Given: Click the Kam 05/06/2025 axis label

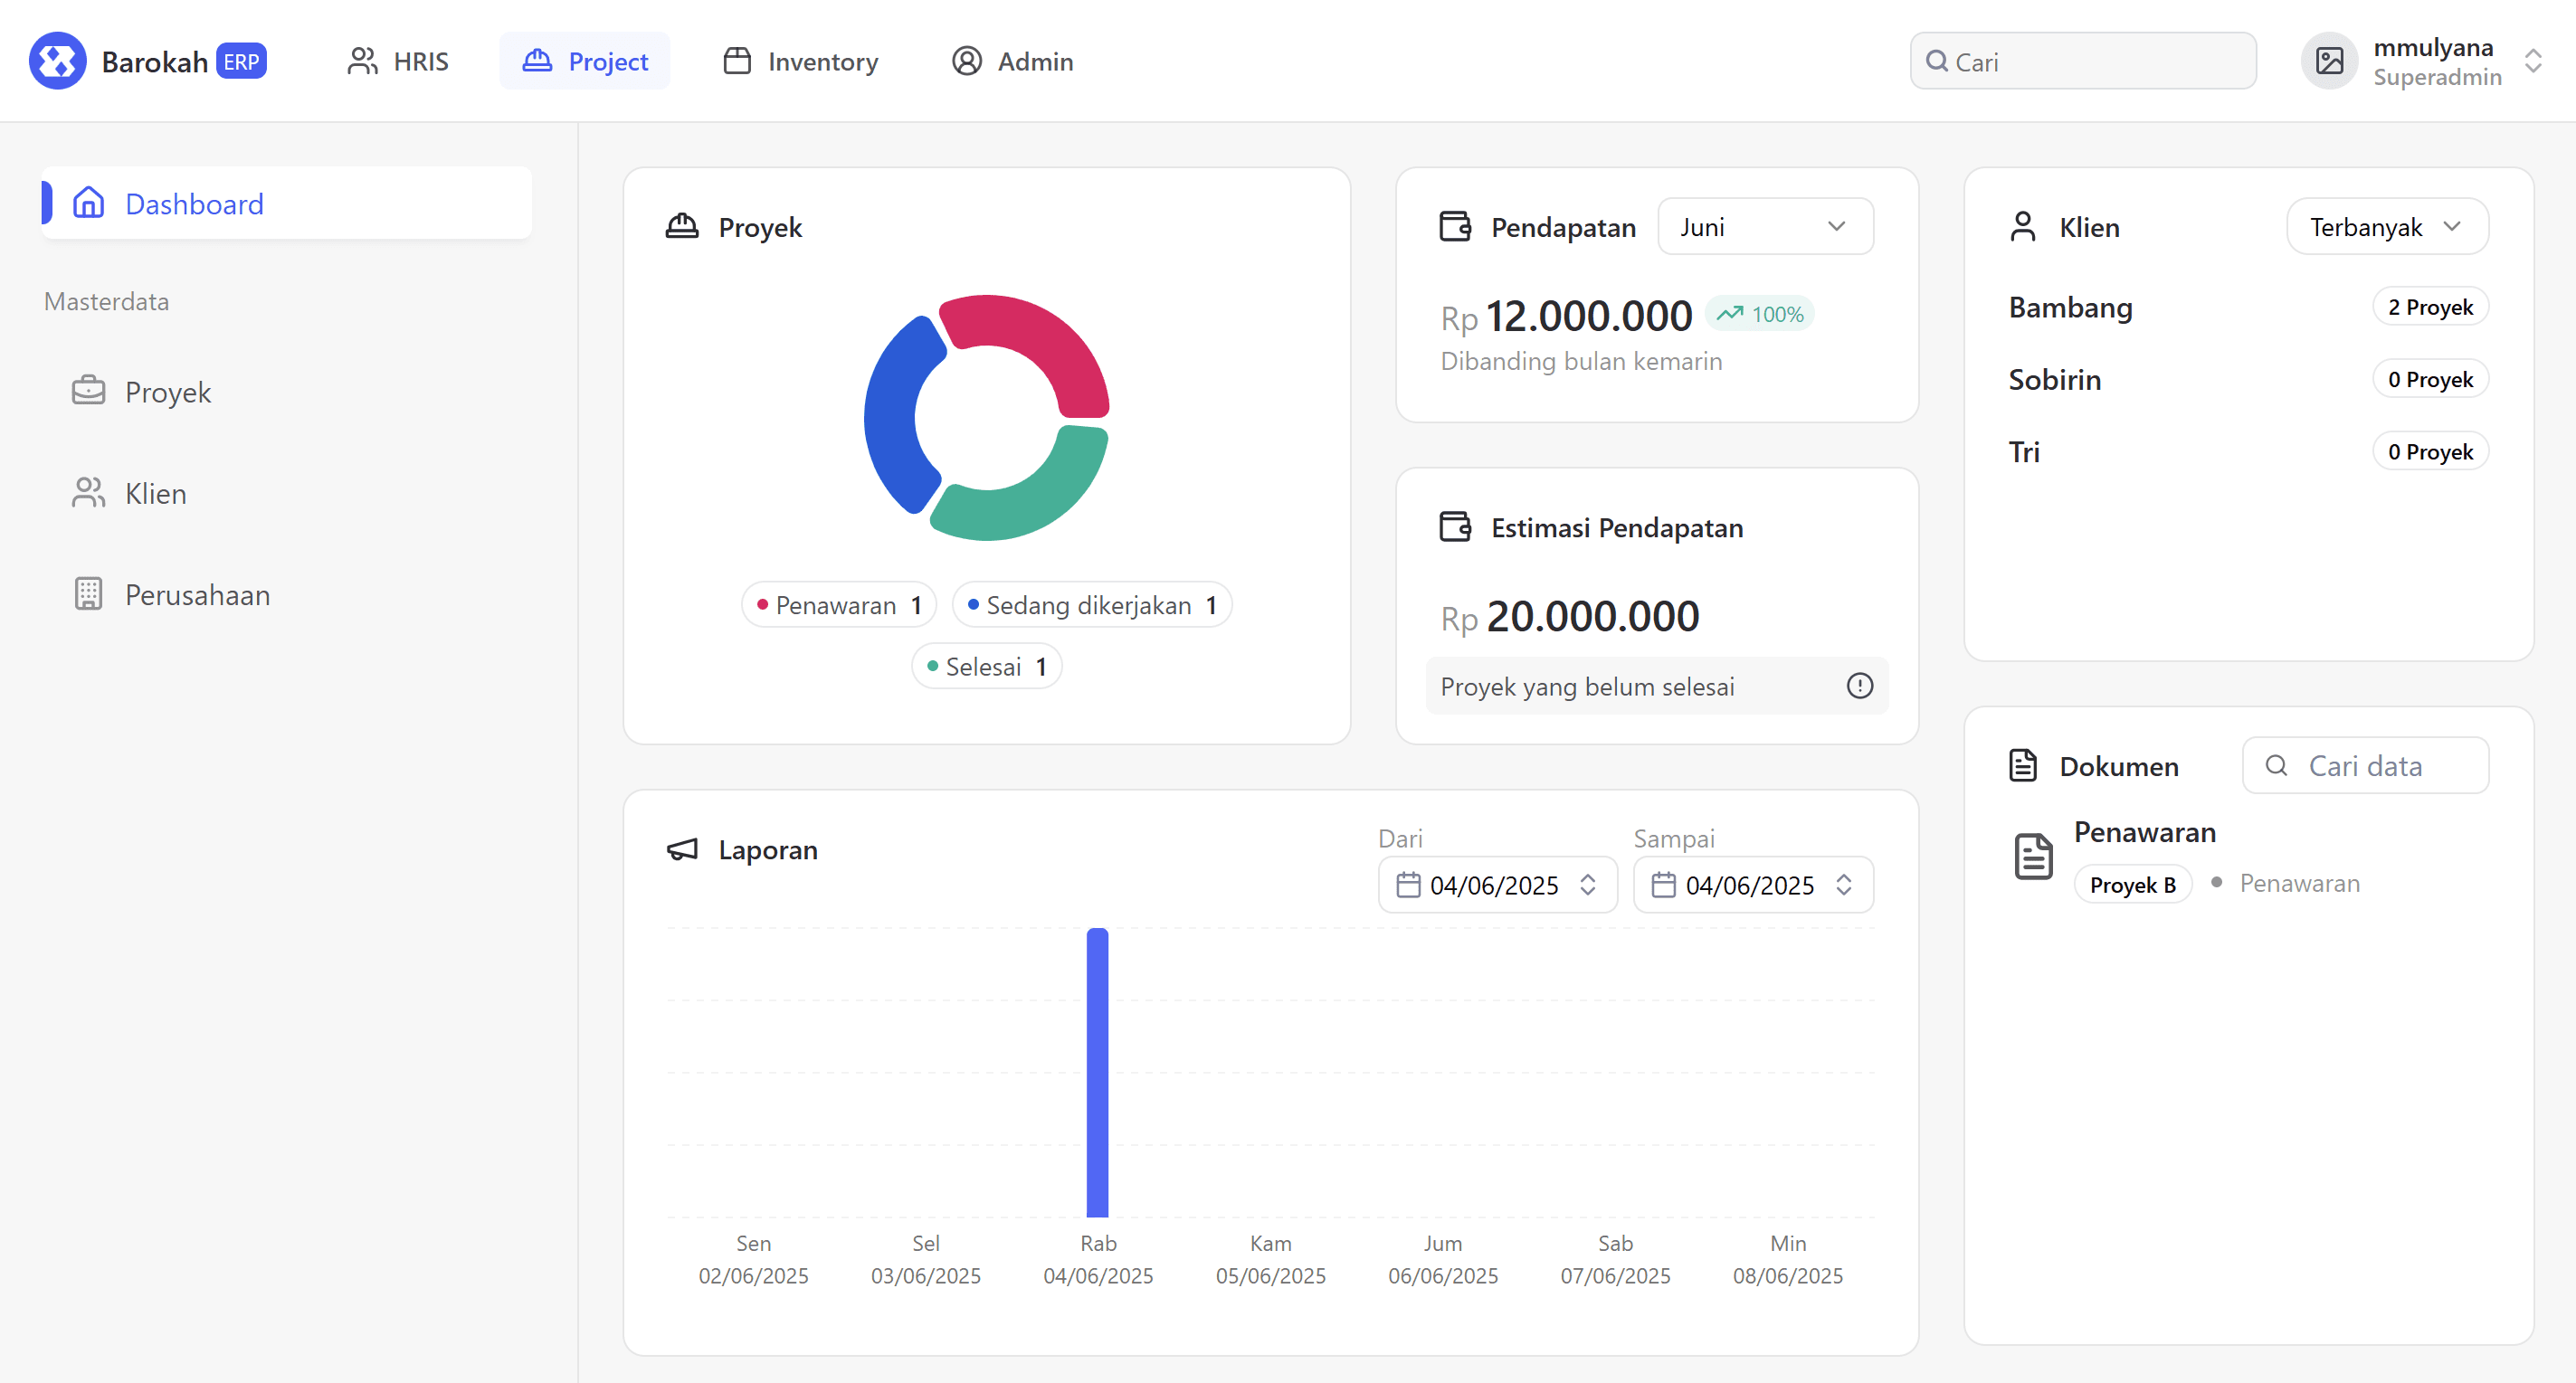Looking at the screenshot, I should 1270,1259.
